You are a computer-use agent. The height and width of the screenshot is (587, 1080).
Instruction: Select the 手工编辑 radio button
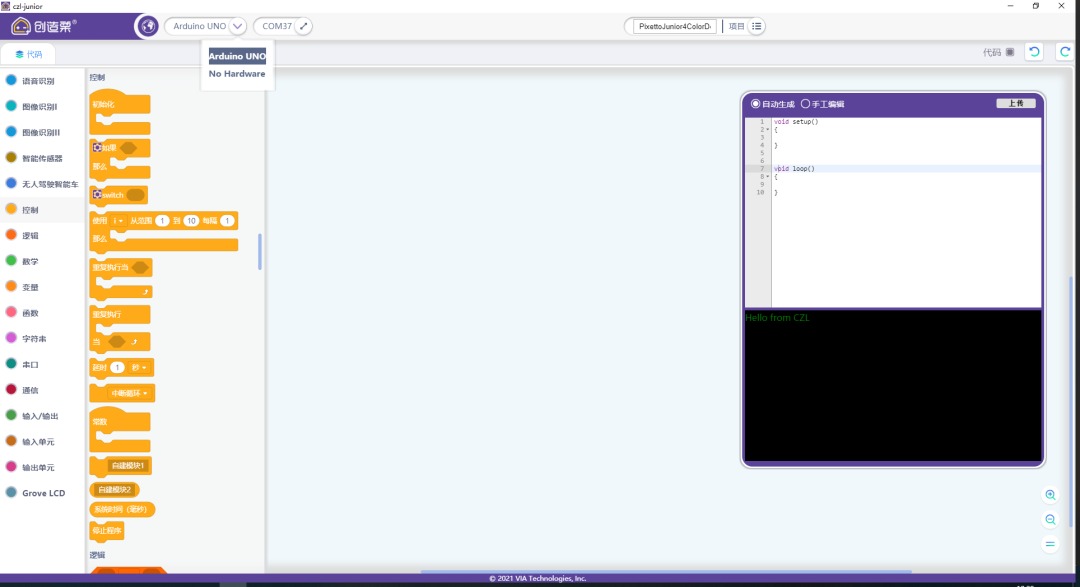(x=805, y=104)
